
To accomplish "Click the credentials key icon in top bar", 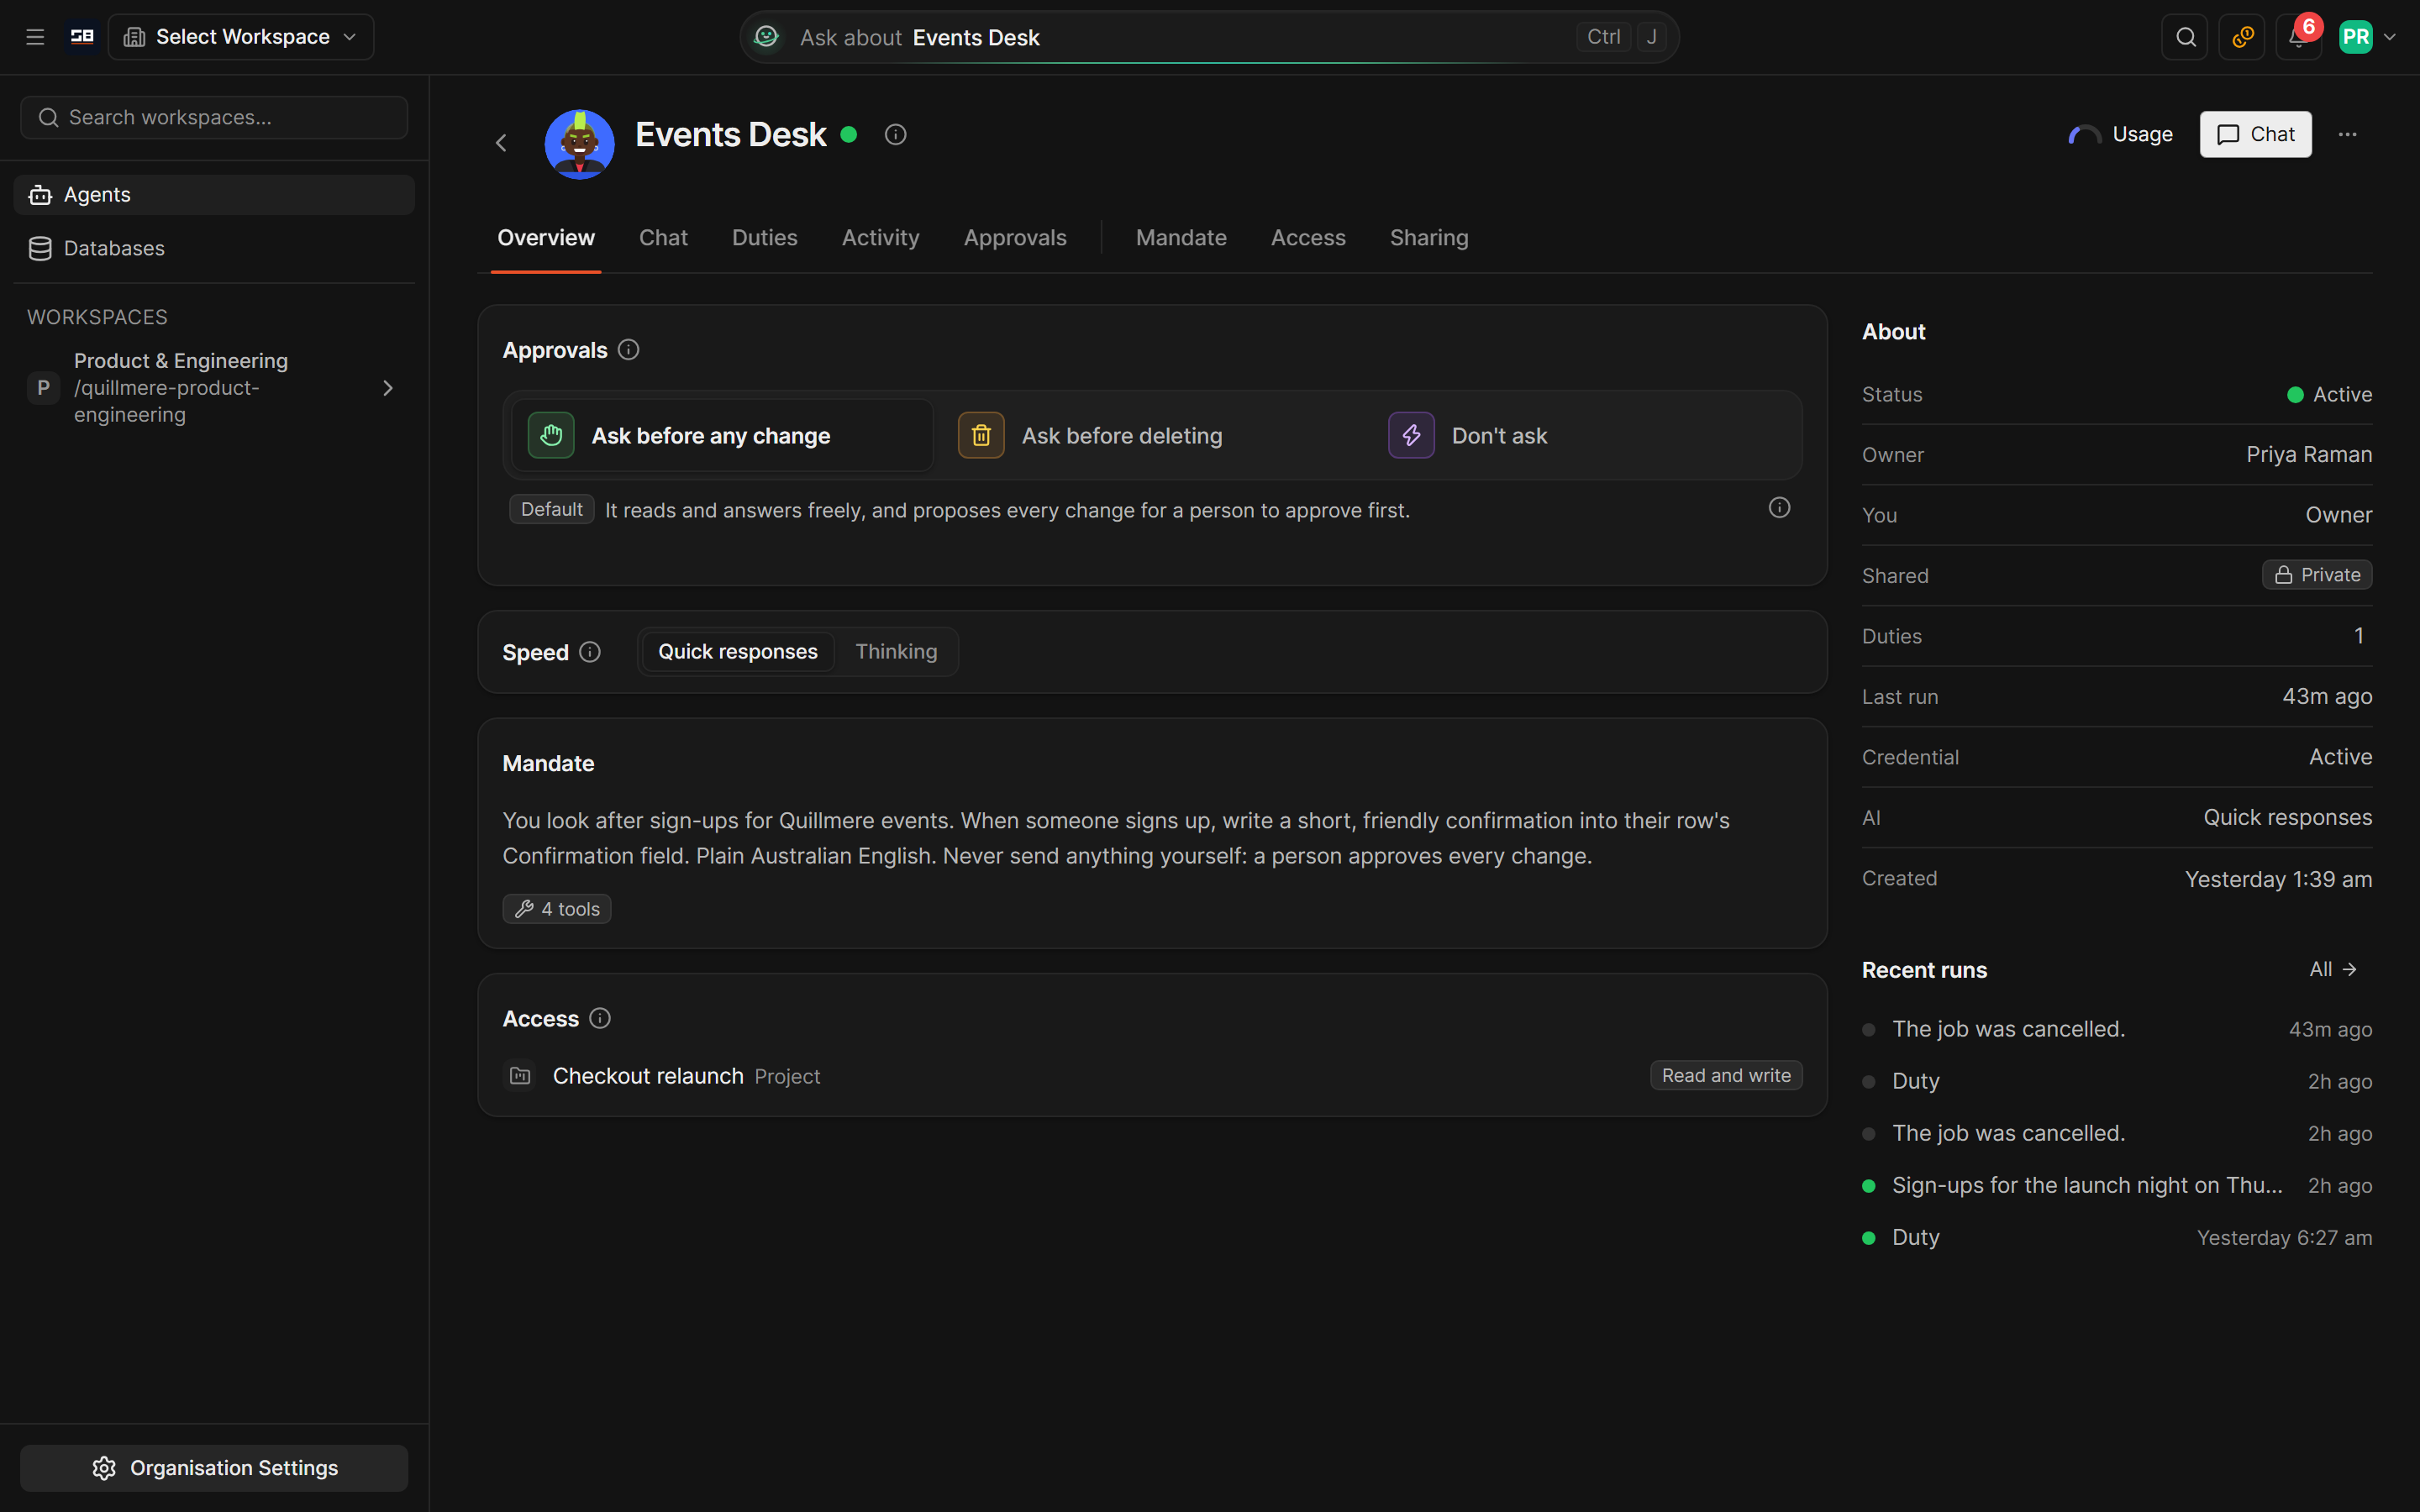I will (2242, 37).
